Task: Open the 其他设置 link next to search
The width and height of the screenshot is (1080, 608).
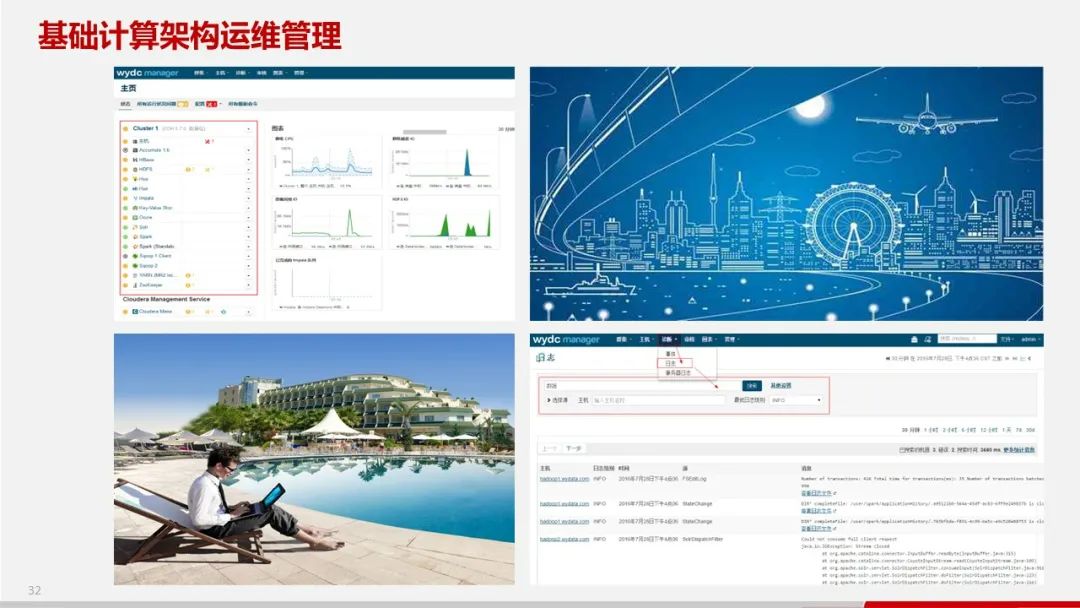Action: pos(780,386)
